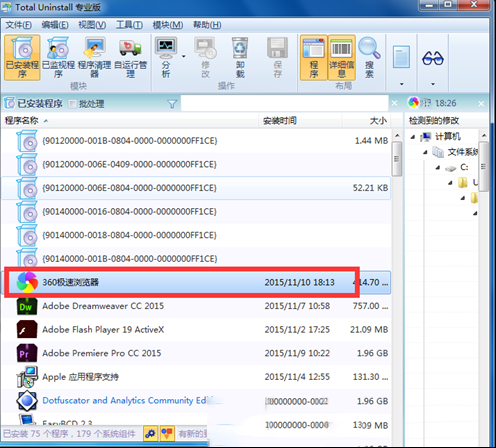Clear the filter field with X
The width and height of the screenshot is (496, 448).
point(394,103)
